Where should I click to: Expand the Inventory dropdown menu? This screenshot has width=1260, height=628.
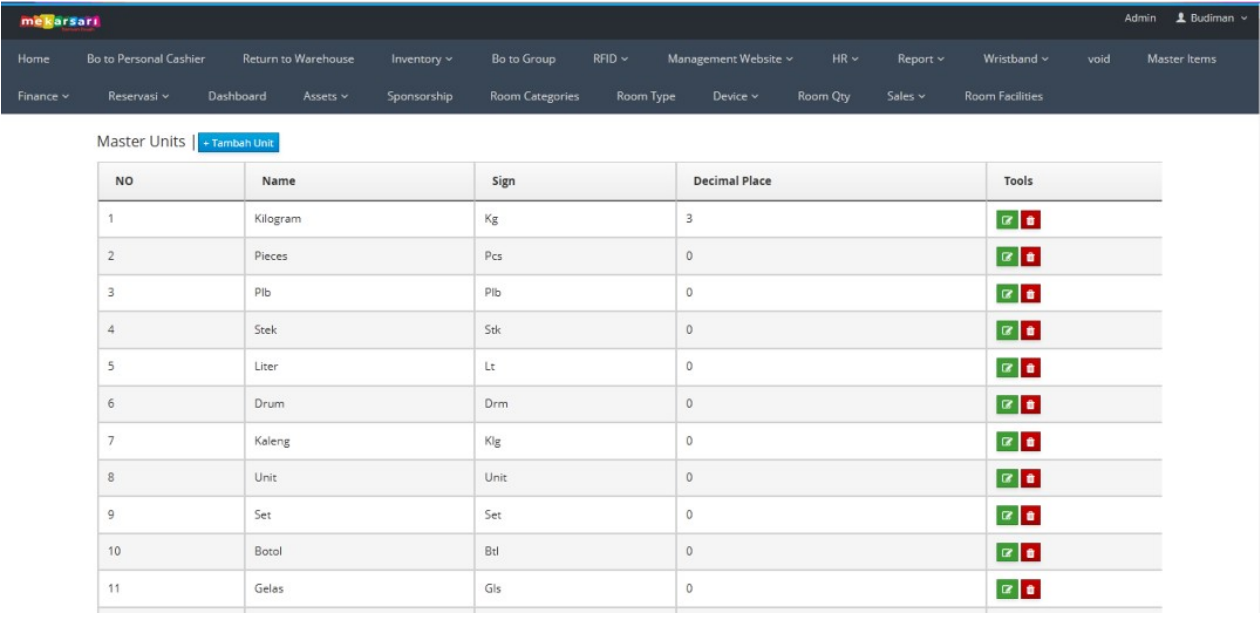coord(422,59)
